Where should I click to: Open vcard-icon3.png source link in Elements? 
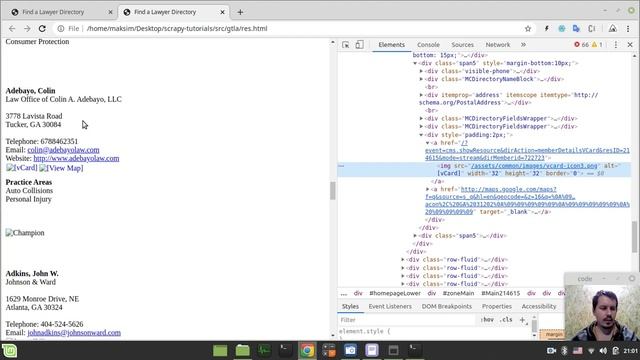[534, 166]
